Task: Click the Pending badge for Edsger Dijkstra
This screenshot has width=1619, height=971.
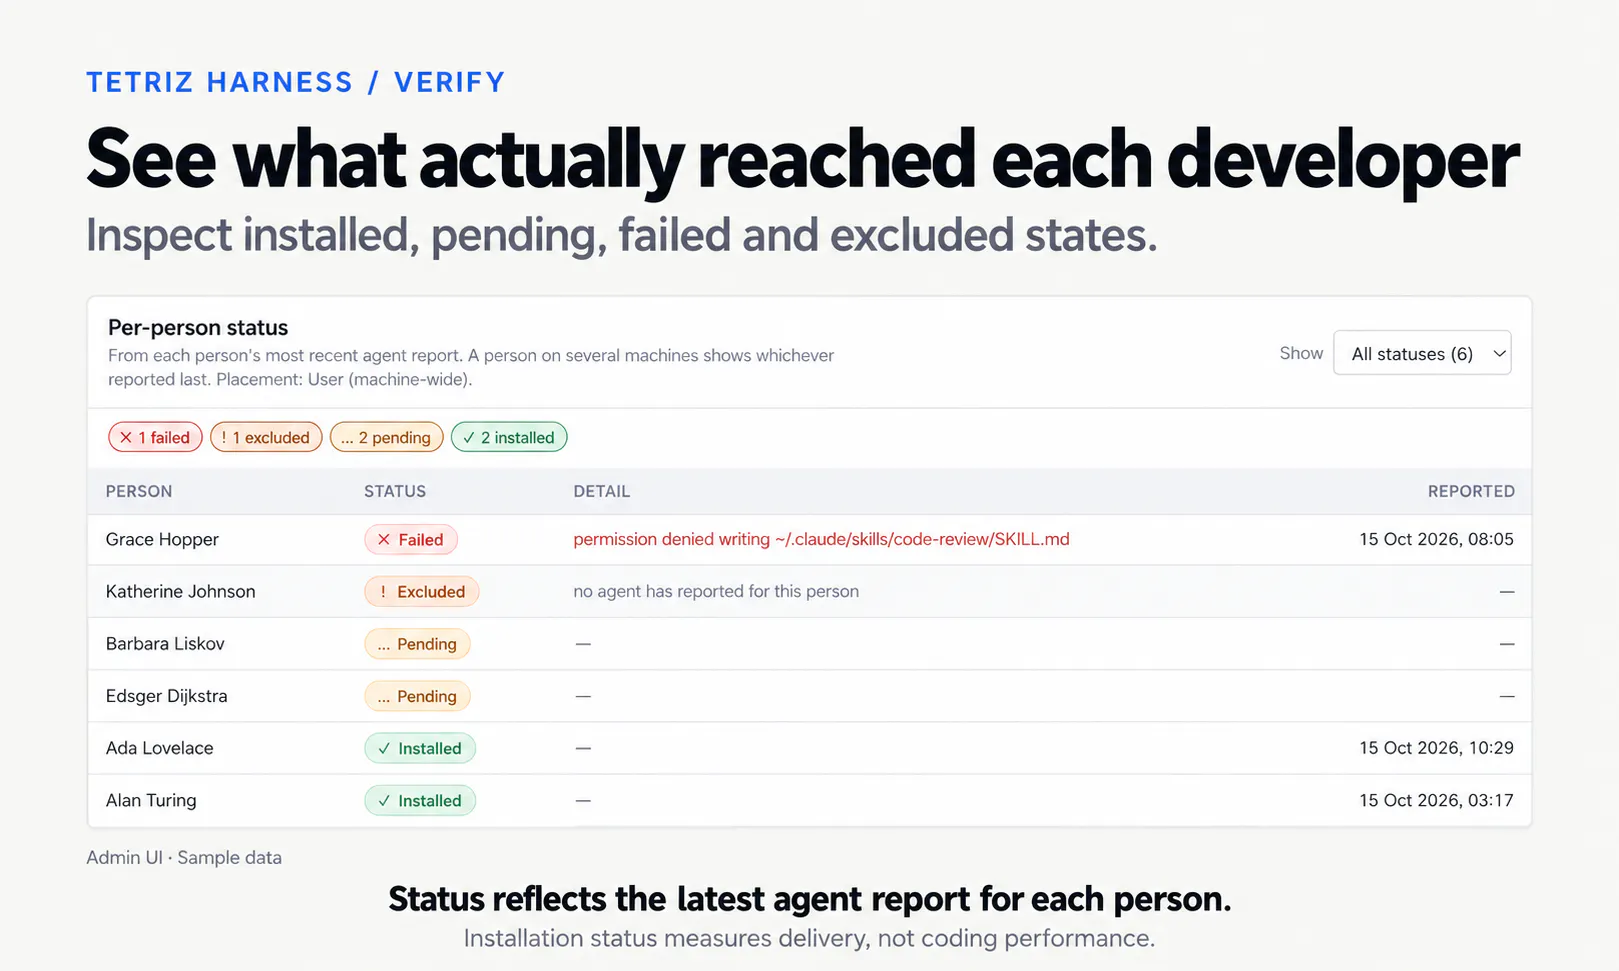Action: click(x=417, y=696)
